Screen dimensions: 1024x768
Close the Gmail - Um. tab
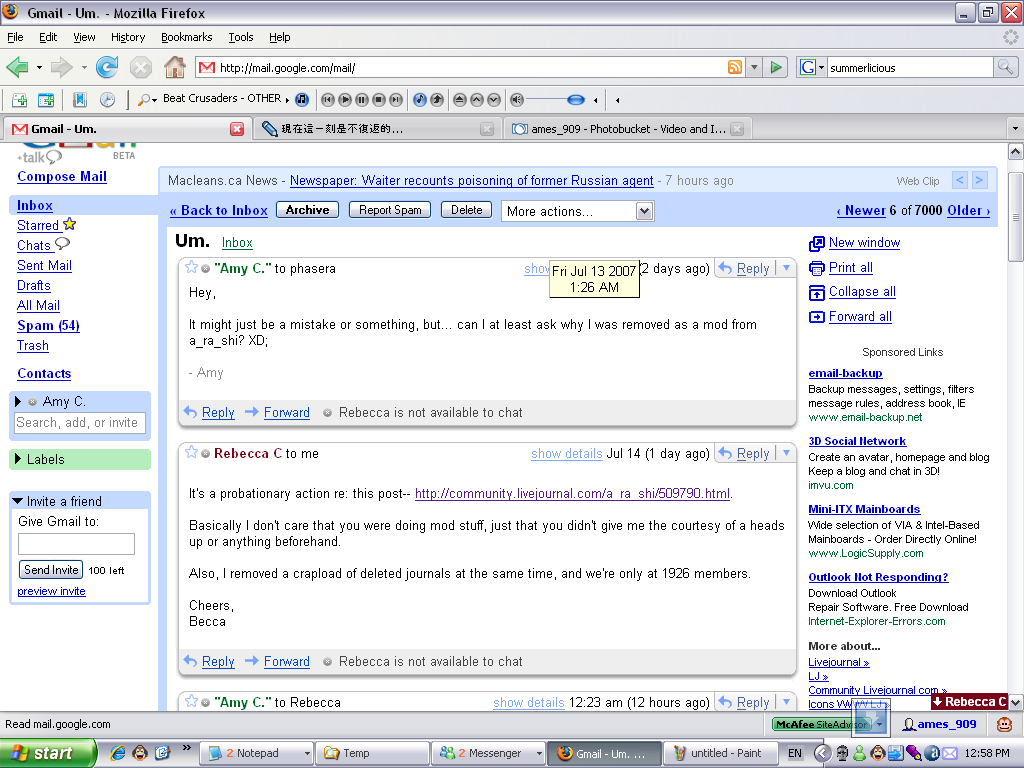pyautogui.click(x=237, y=129)
